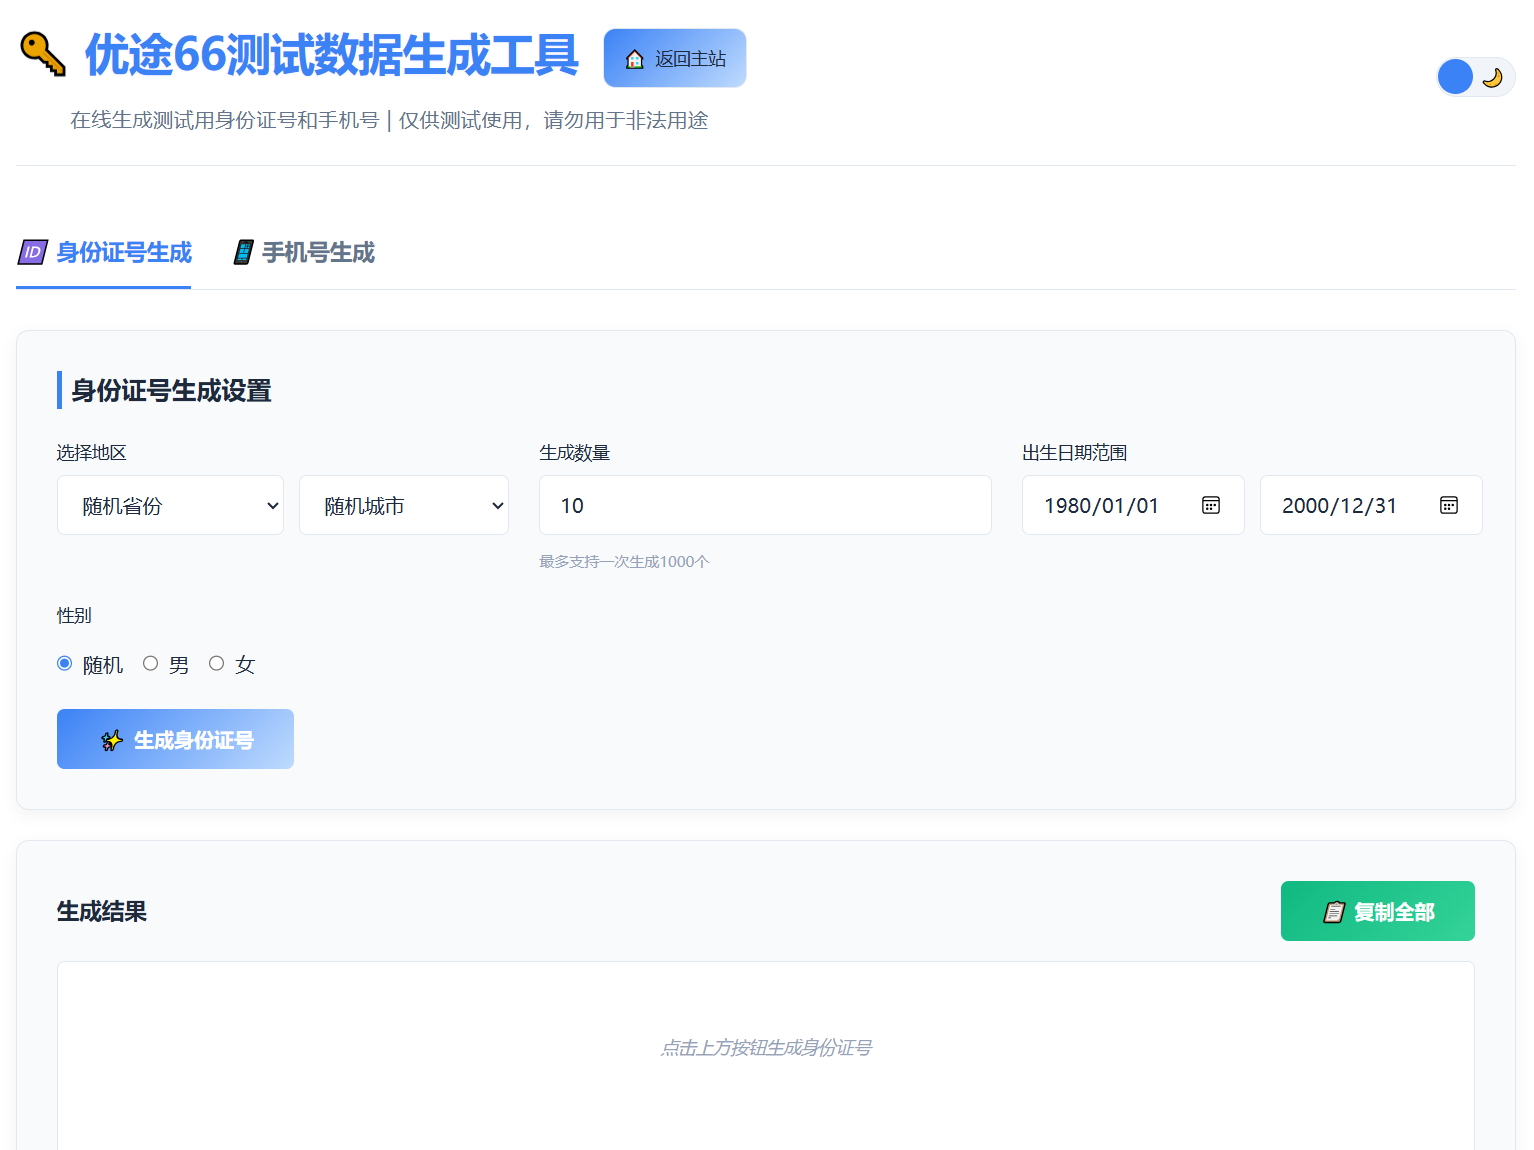Click the 最多支持一次生成1000个 hint text

point(624,562)
